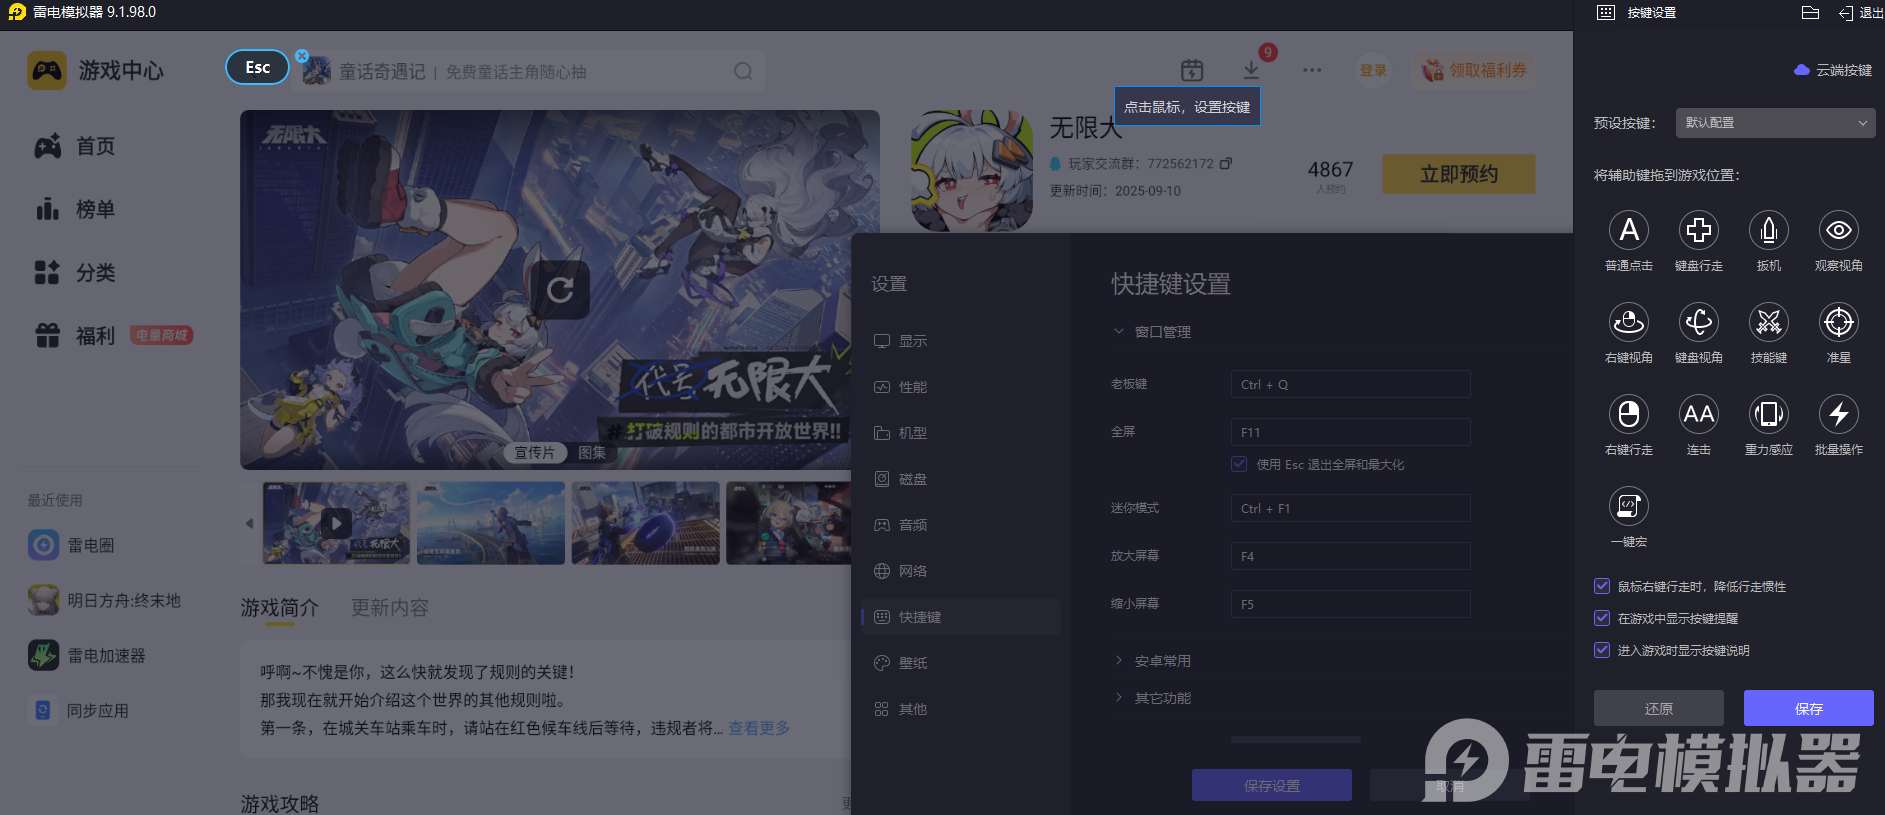Select the 一键宏 macro icon

coord(1629,506)
